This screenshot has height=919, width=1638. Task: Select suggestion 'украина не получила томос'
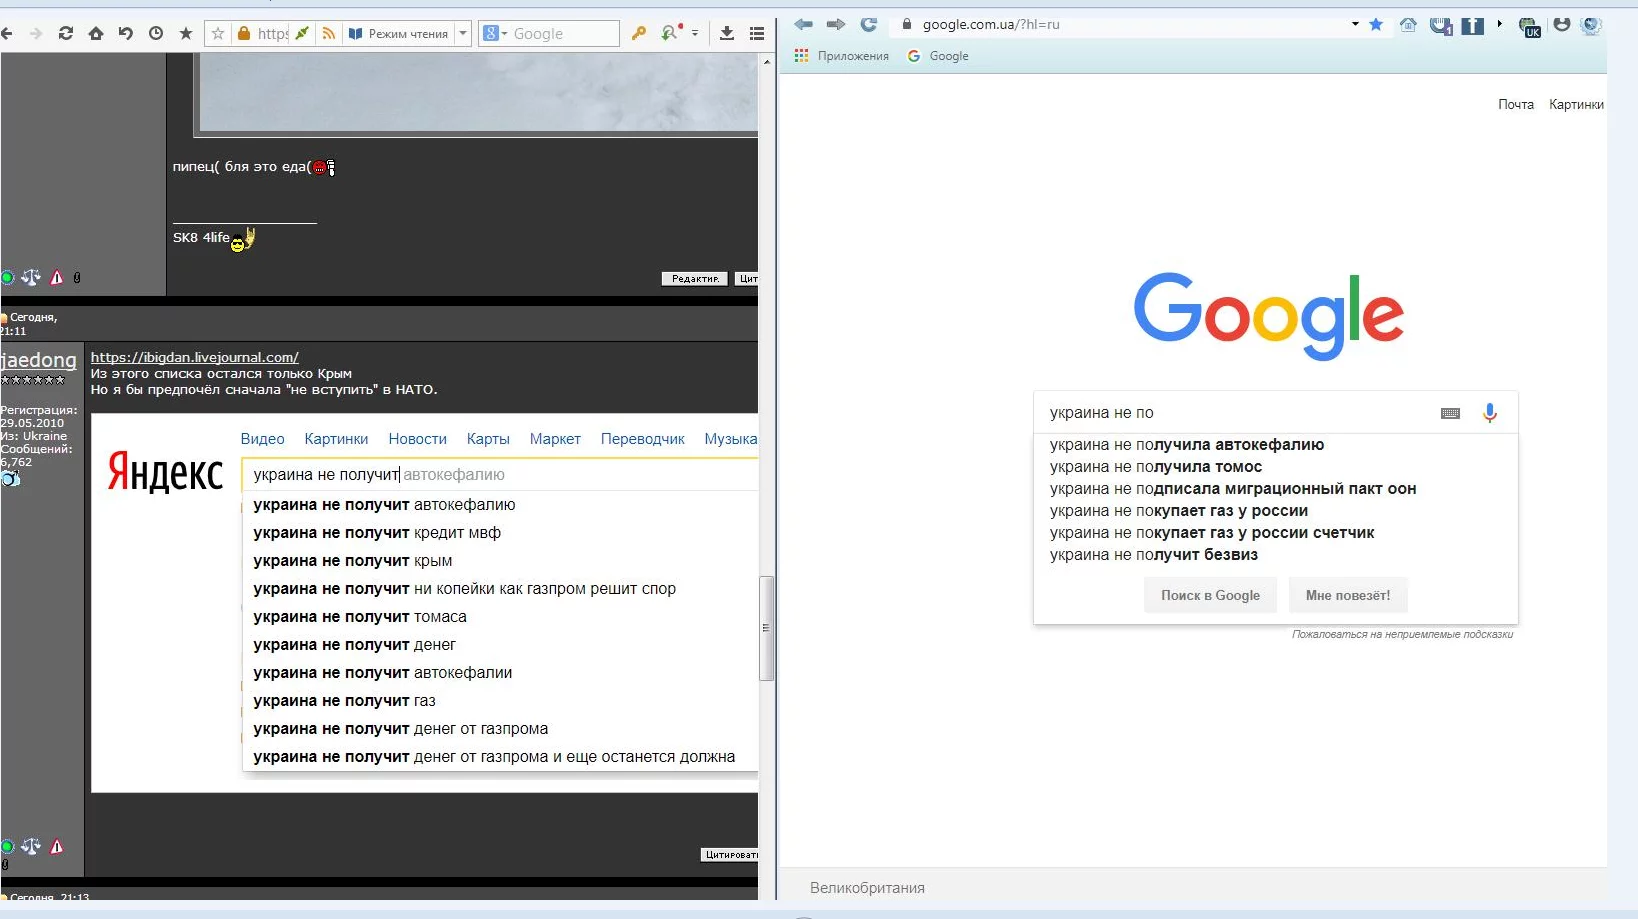[1155, 467]
